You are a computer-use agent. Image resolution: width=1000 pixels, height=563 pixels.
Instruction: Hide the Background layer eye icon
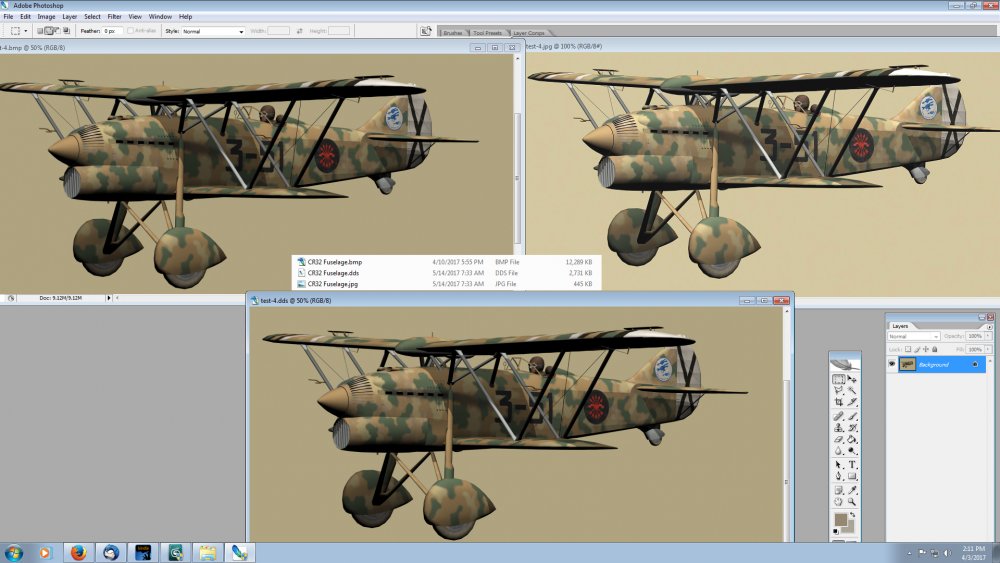[x=892, y=363]
